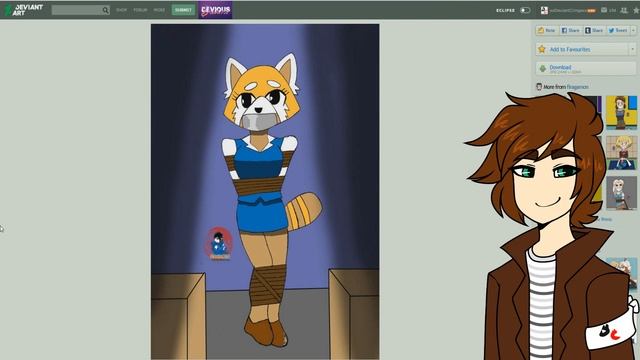Tweet this deviation
The width and height of the screenshot is (640, 360).
618,30
